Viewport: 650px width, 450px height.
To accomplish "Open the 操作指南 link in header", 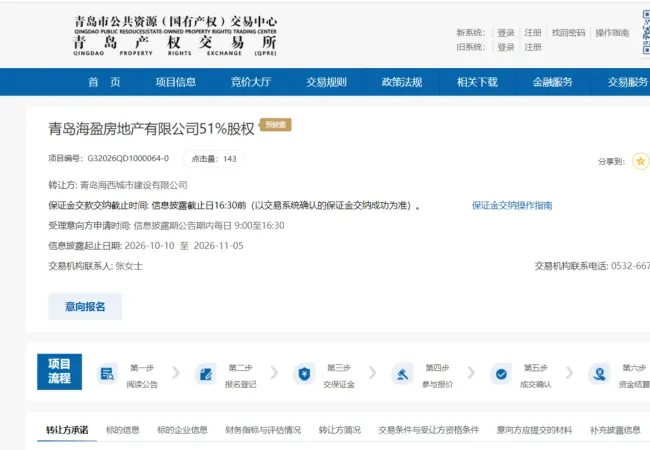I will 612,33.
